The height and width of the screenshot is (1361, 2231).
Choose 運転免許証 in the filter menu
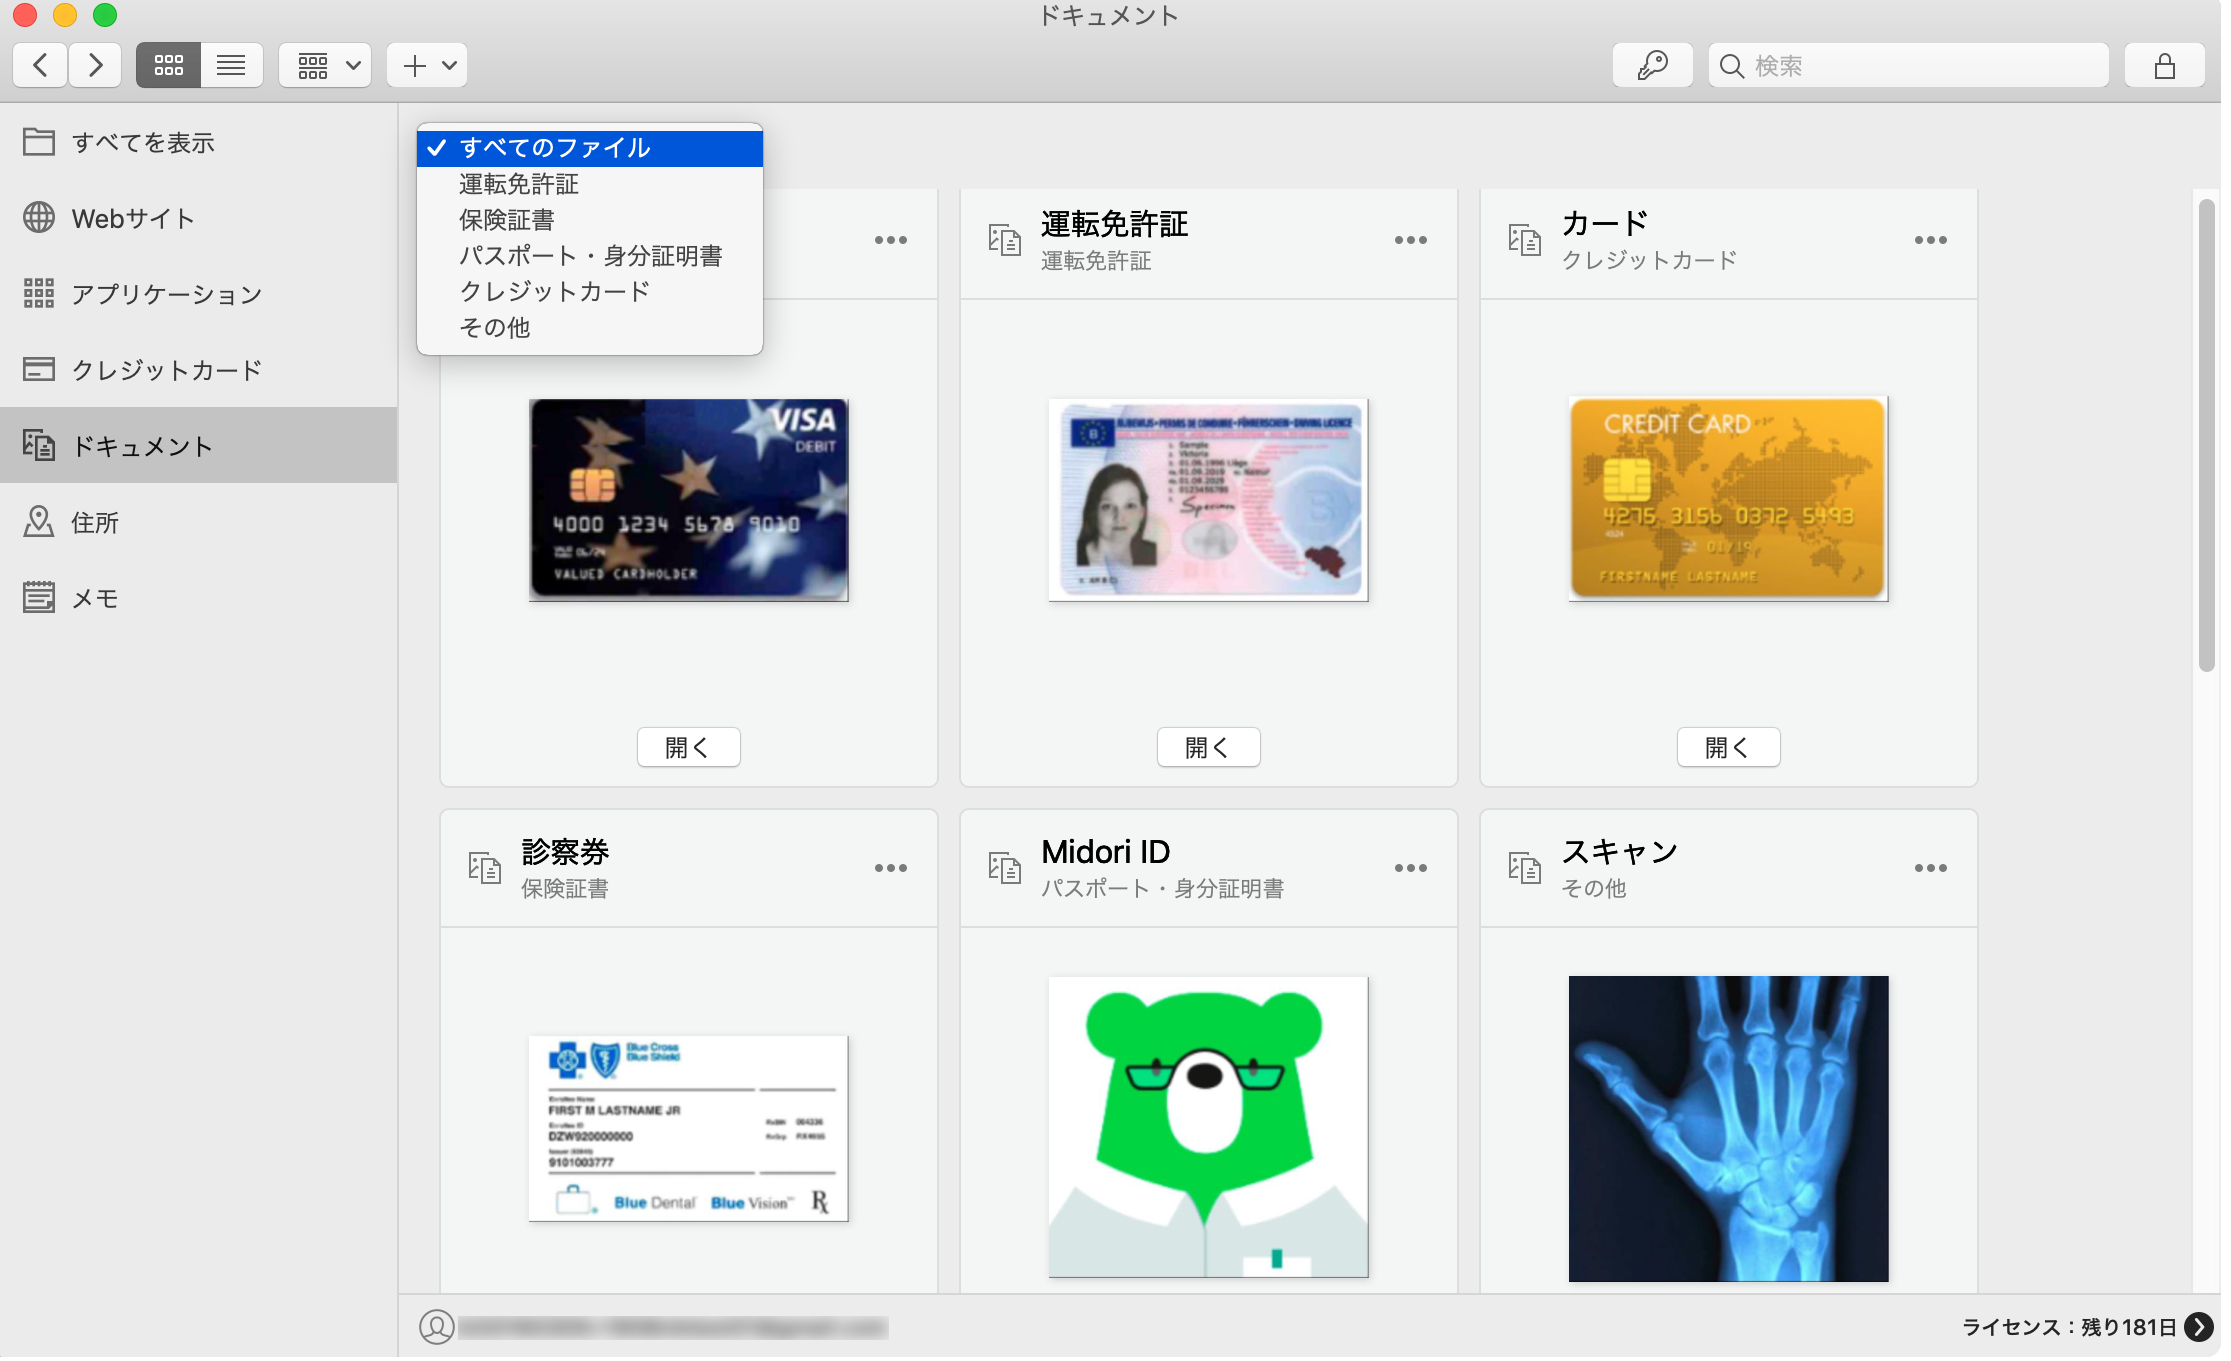590,184
